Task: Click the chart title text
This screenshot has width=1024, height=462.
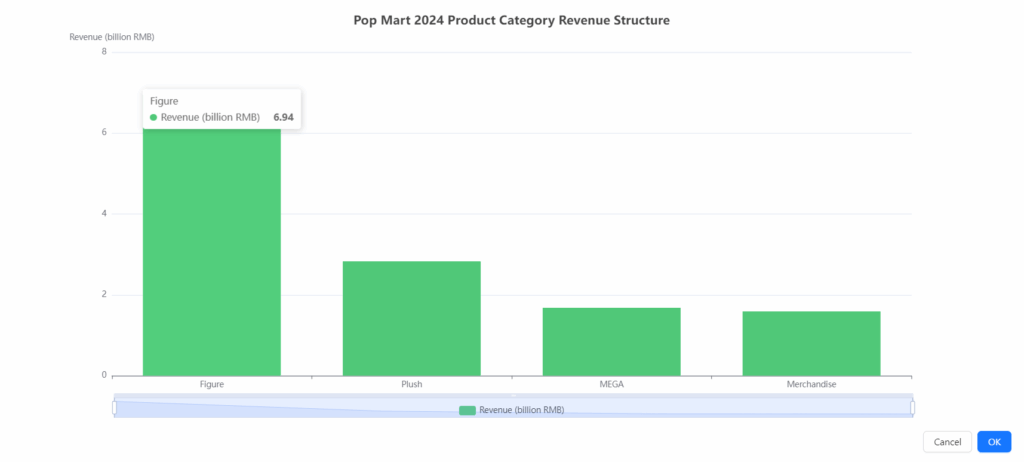Action: [x=511, y=20]
